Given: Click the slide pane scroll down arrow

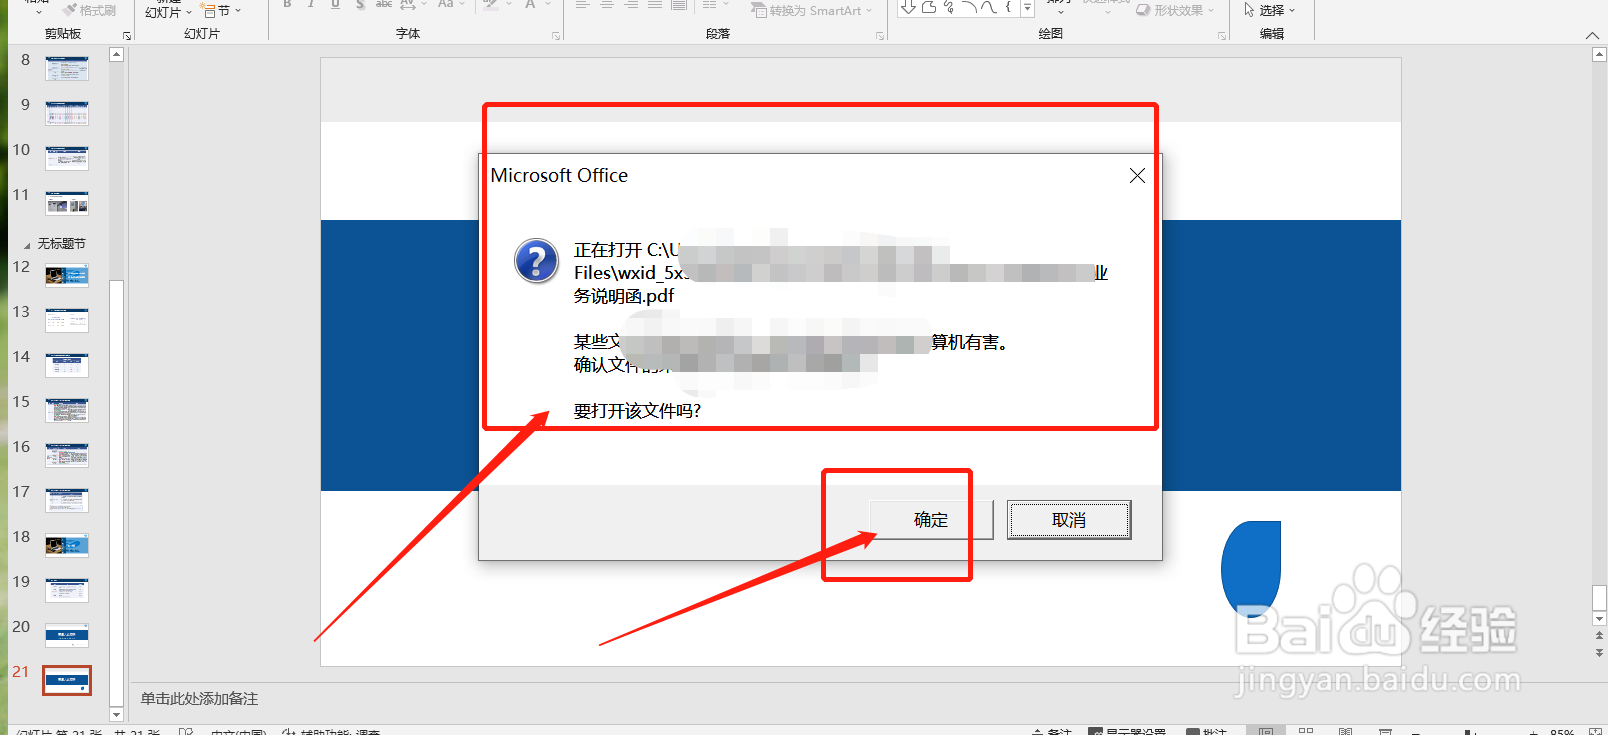Looking at the screenshot, I should coord(116,714).
